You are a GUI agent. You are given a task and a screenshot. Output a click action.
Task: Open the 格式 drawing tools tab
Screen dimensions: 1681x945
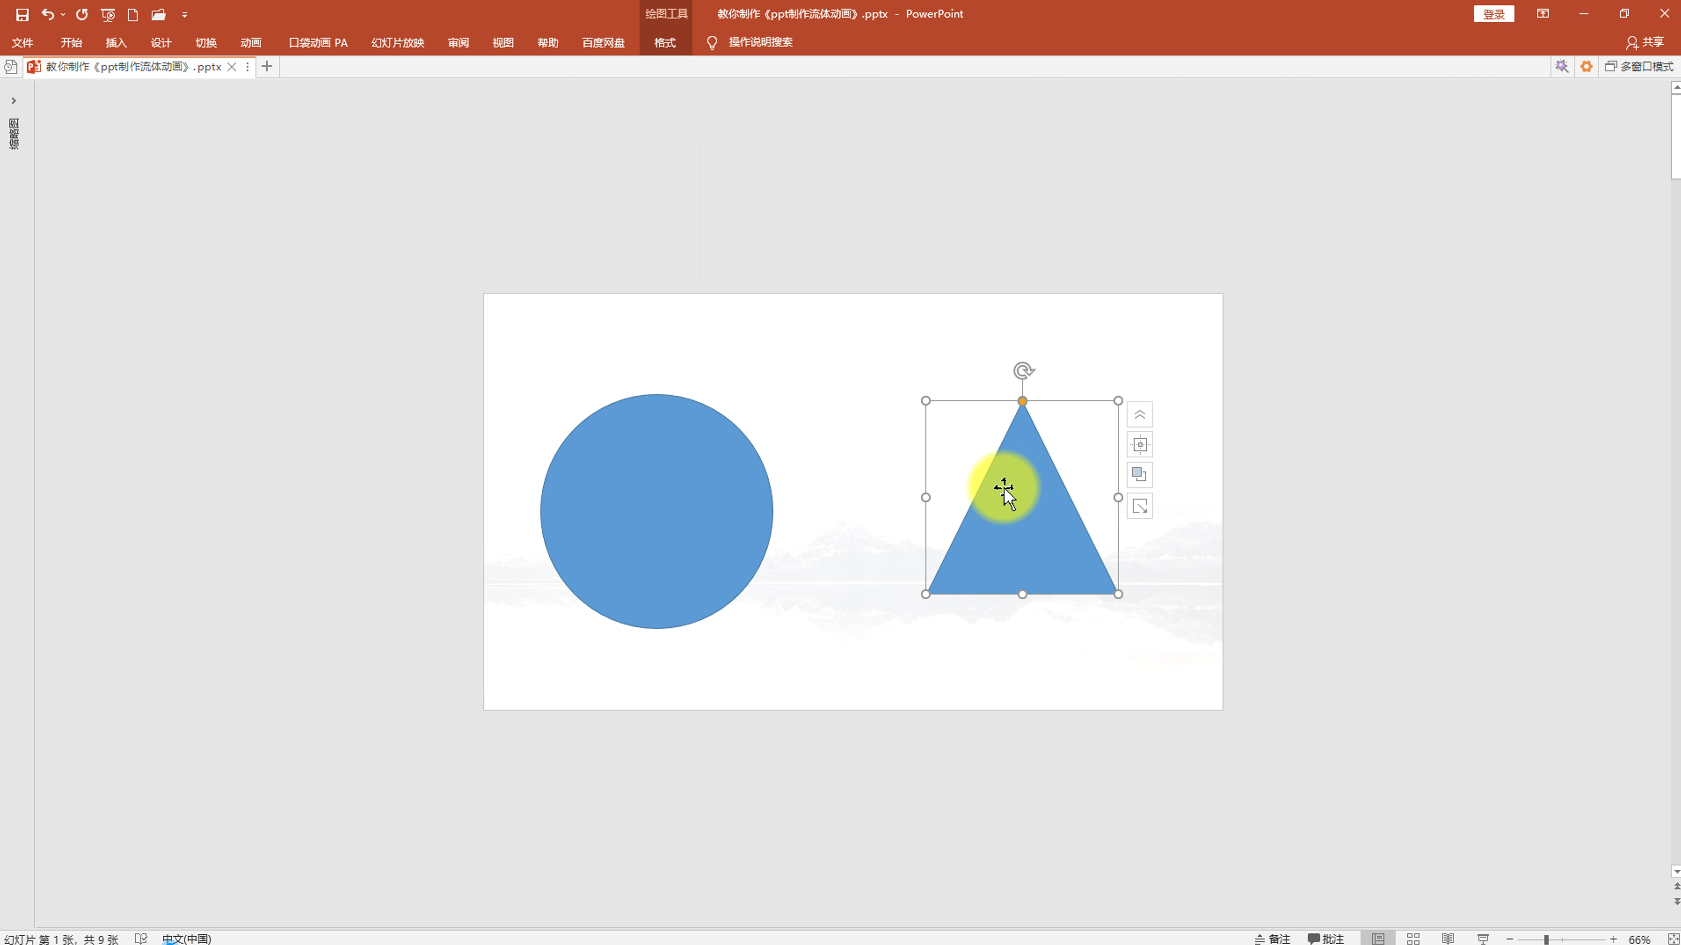click(665, 42)
